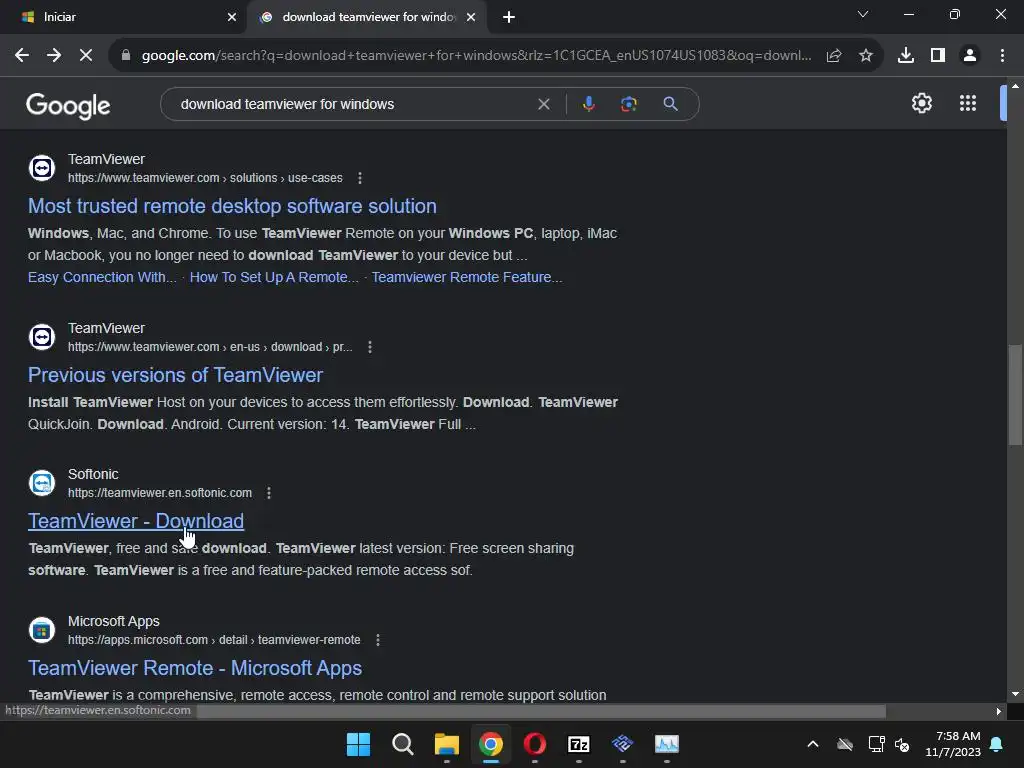Open Most trusted remote desktop software solution

point(232,206)
